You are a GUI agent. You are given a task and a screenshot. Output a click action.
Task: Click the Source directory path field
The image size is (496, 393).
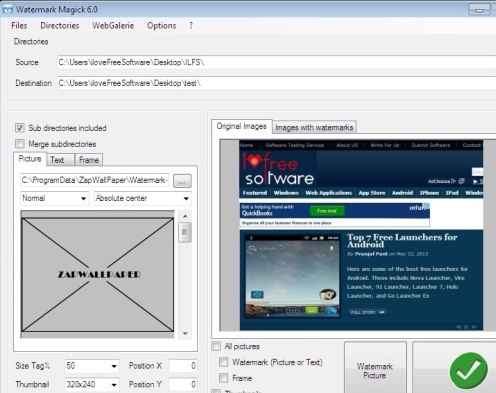point(276,62)
